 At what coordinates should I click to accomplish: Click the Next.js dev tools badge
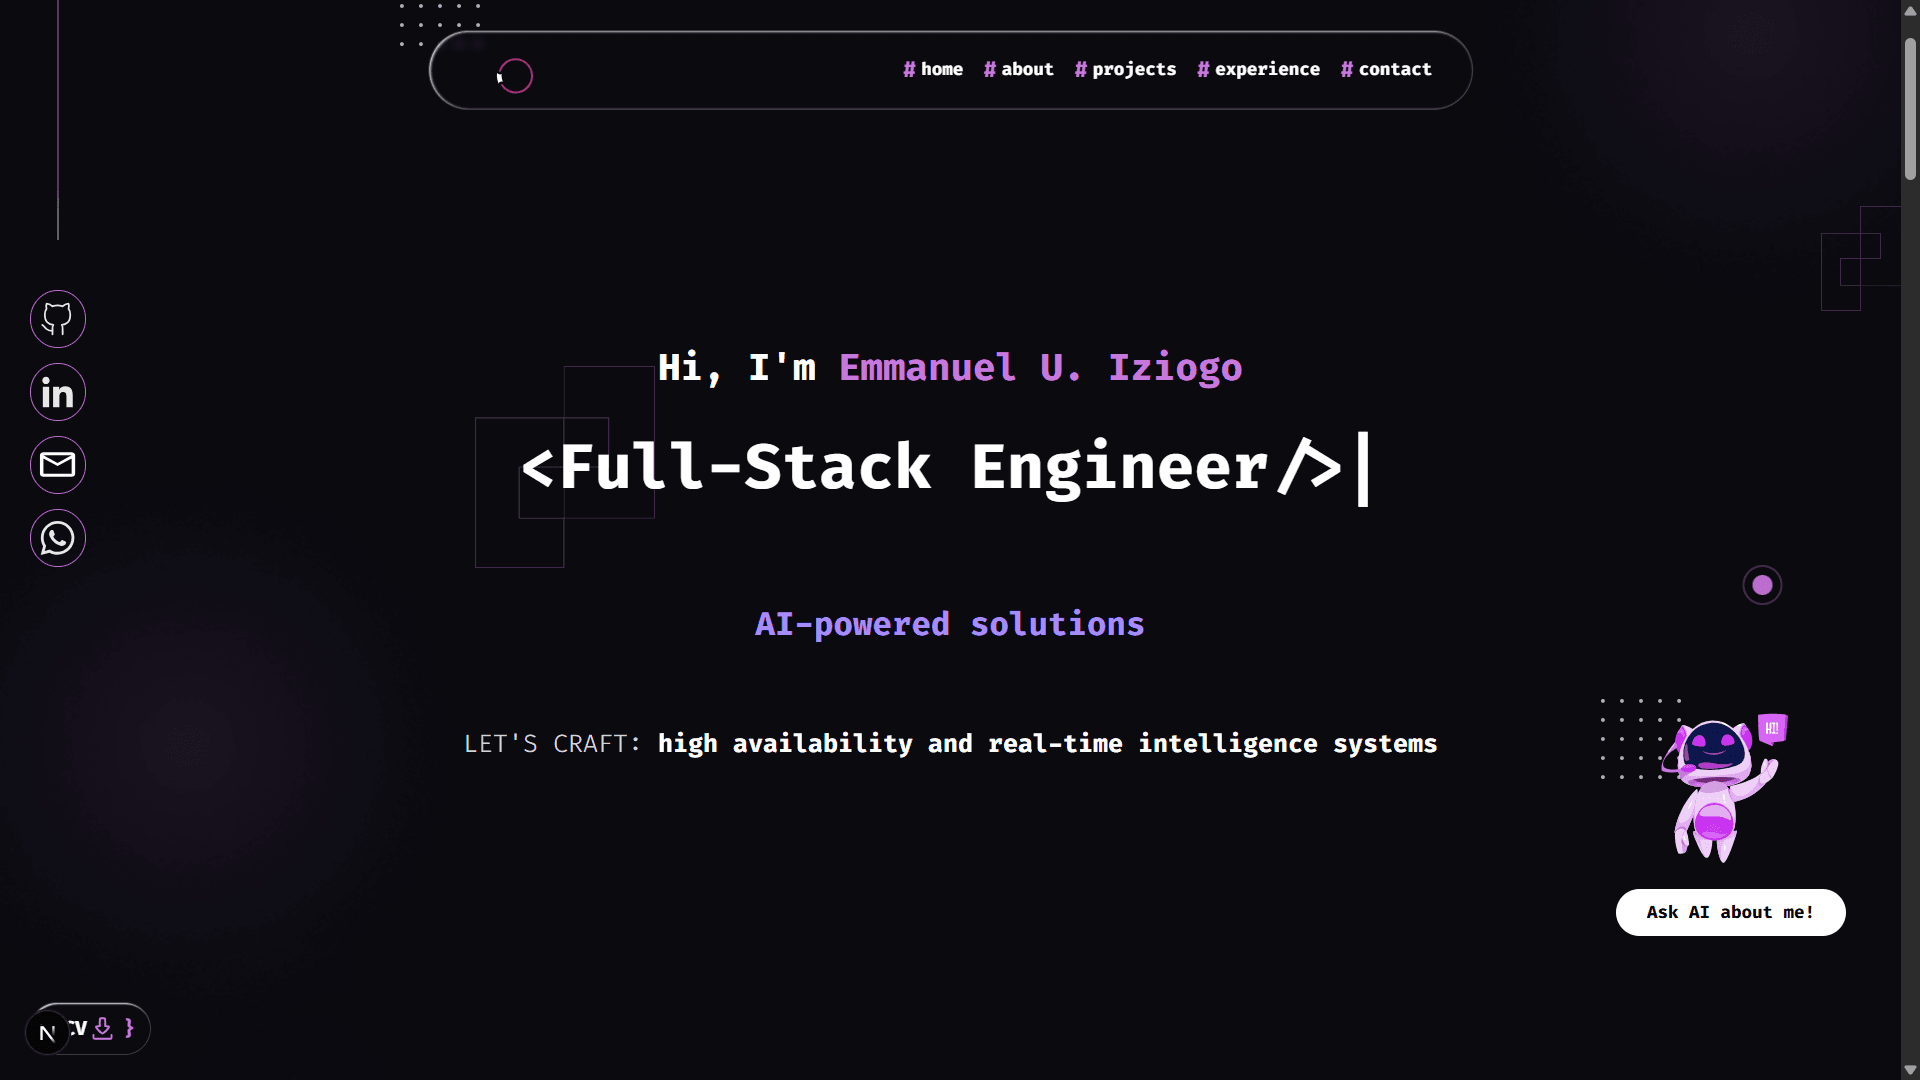click(x=47, y=1033)
